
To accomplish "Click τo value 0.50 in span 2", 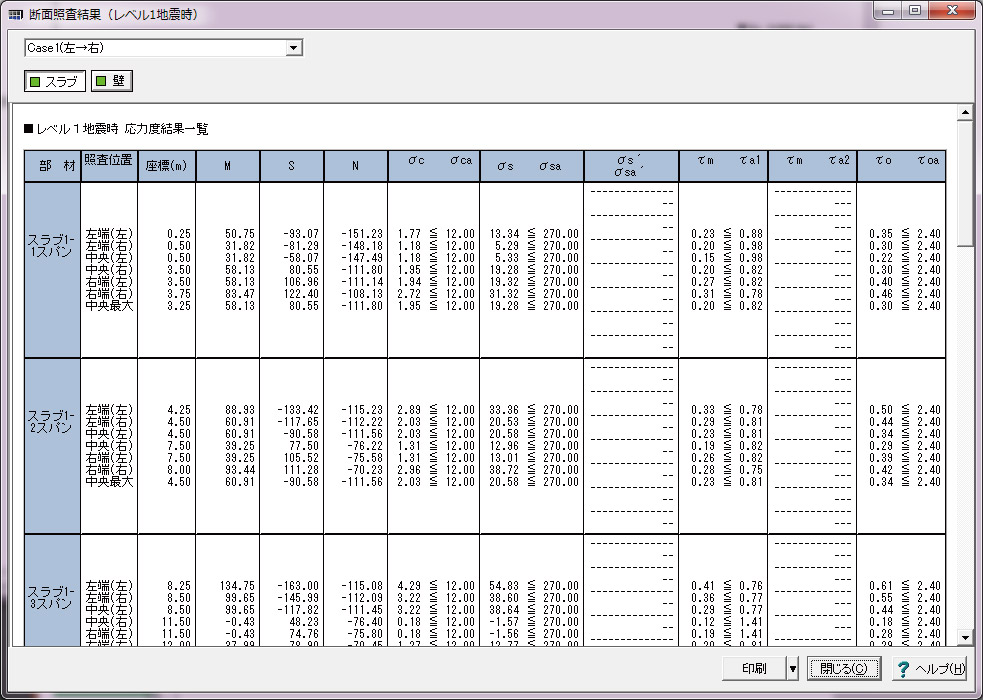I will pyautogui.click(x=881, y=410).
